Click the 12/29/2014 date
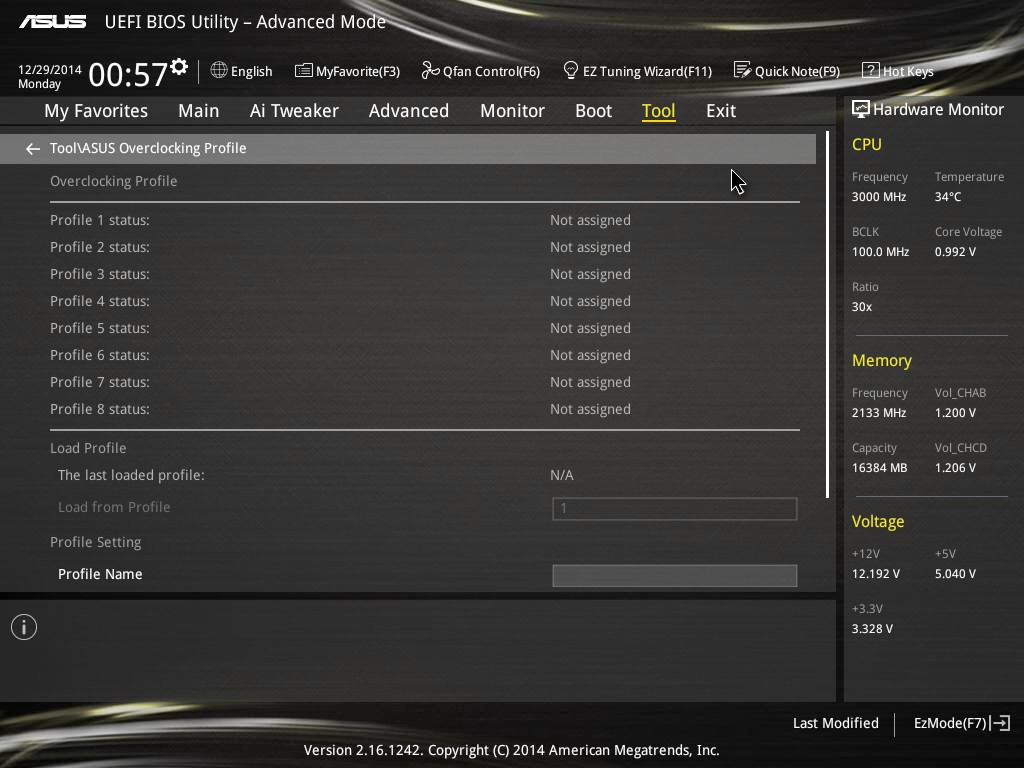 point(50,69)
